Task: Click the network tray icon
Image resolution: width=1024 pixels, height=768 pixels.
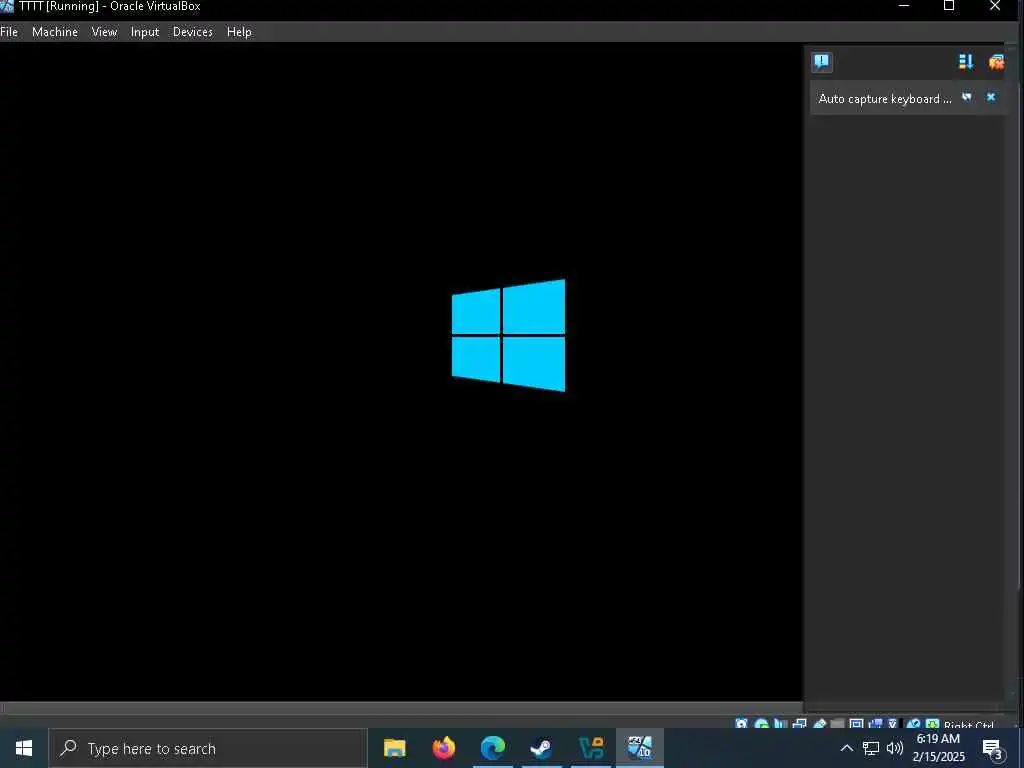Action: click(871, 748)
